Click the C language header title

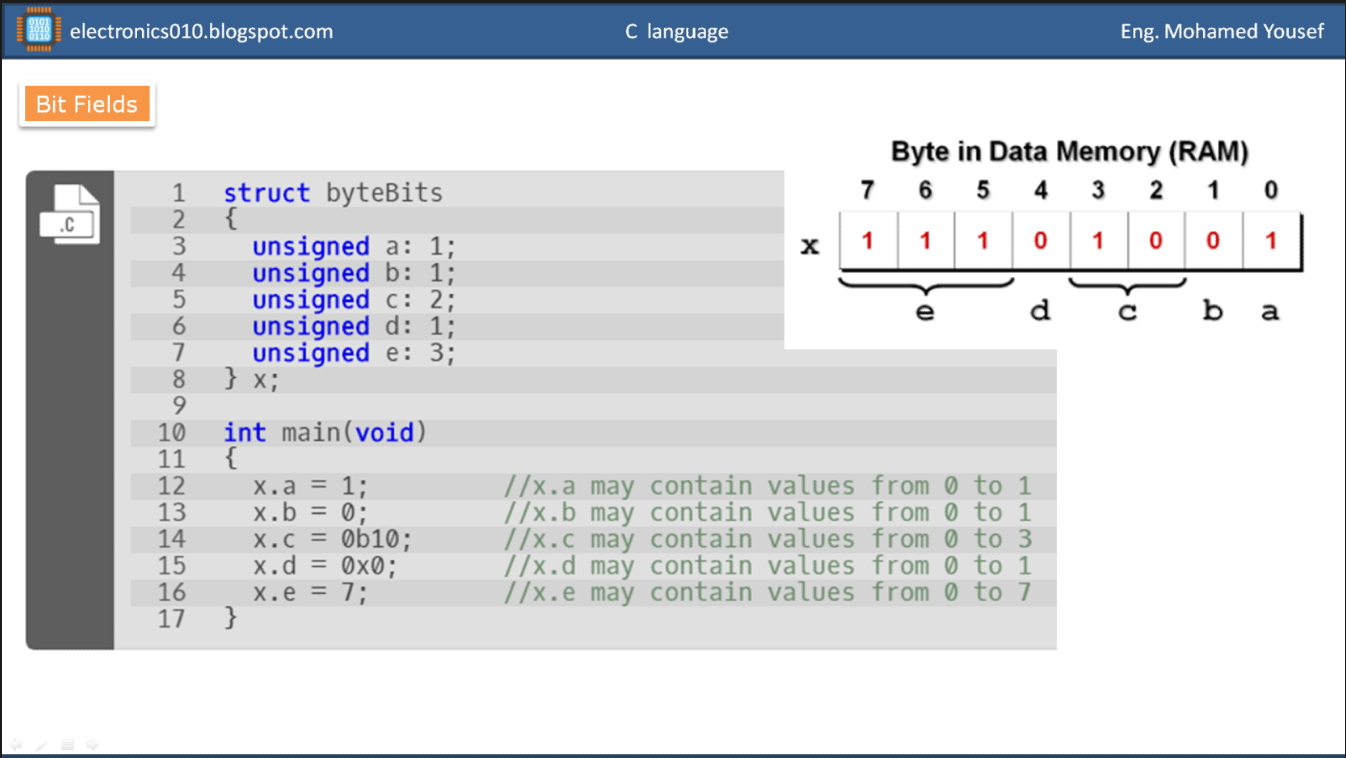[x=677, y=31]
